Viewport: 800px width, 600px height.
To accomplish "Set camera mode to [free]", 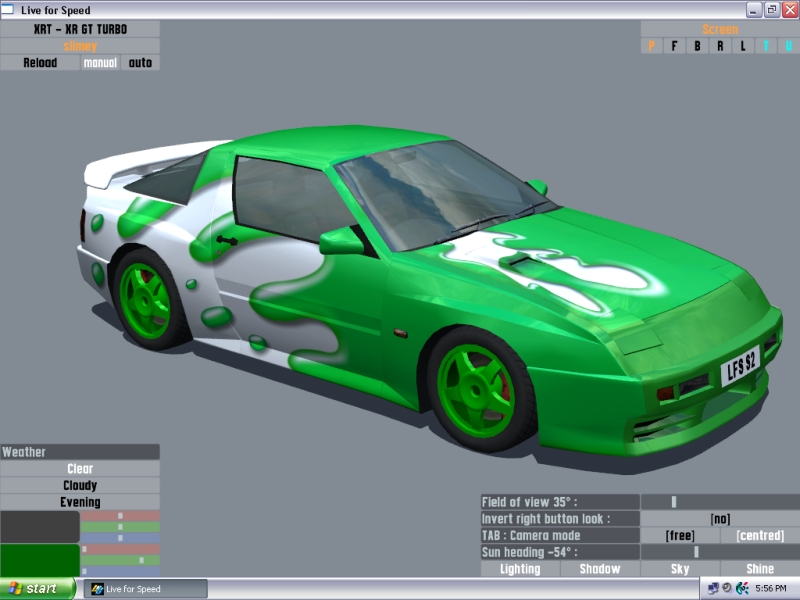I will [680, 536].
